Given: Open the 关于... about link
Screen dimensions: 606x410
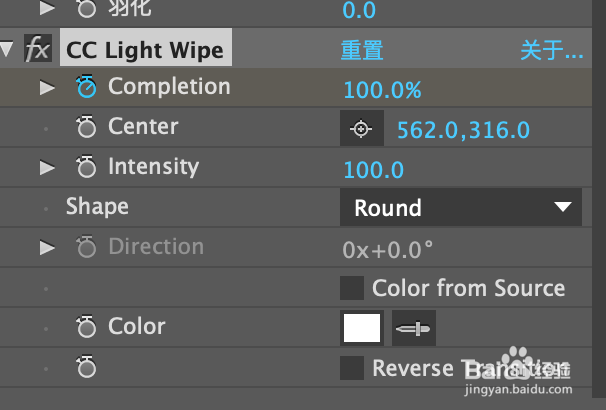Looking at the screenshot, I should click(552, 50).
